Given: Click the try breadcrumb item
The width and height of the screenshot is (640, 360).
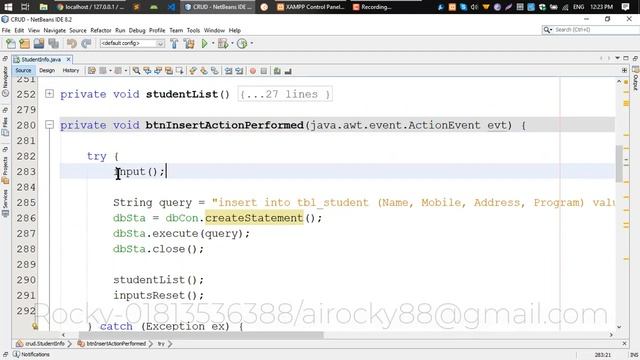Looking at the screenshot, I should pos(161,344).
